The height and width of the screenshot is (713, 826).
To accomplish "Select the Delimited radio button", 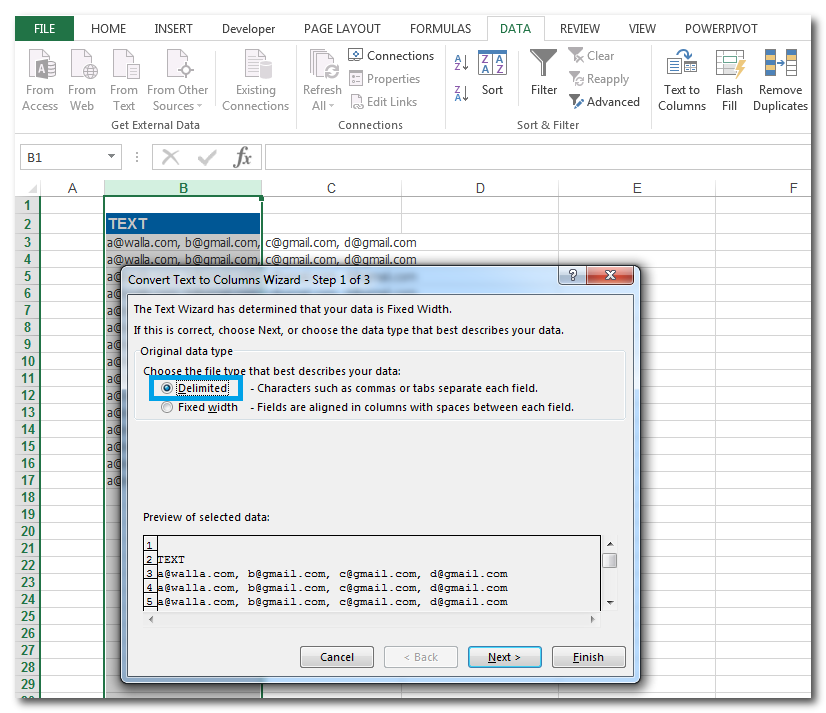I will 166,388.
